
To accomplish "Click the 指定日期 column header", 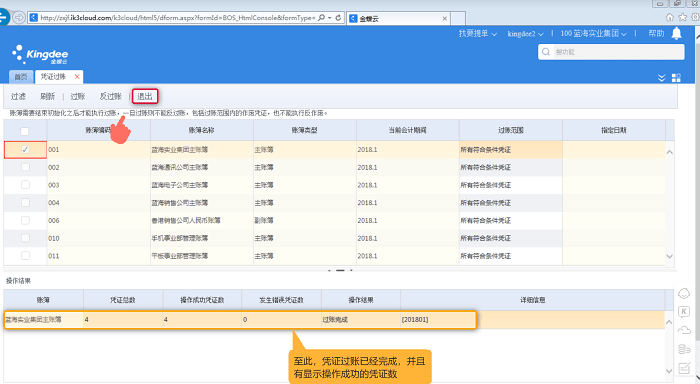I will 613,130.
